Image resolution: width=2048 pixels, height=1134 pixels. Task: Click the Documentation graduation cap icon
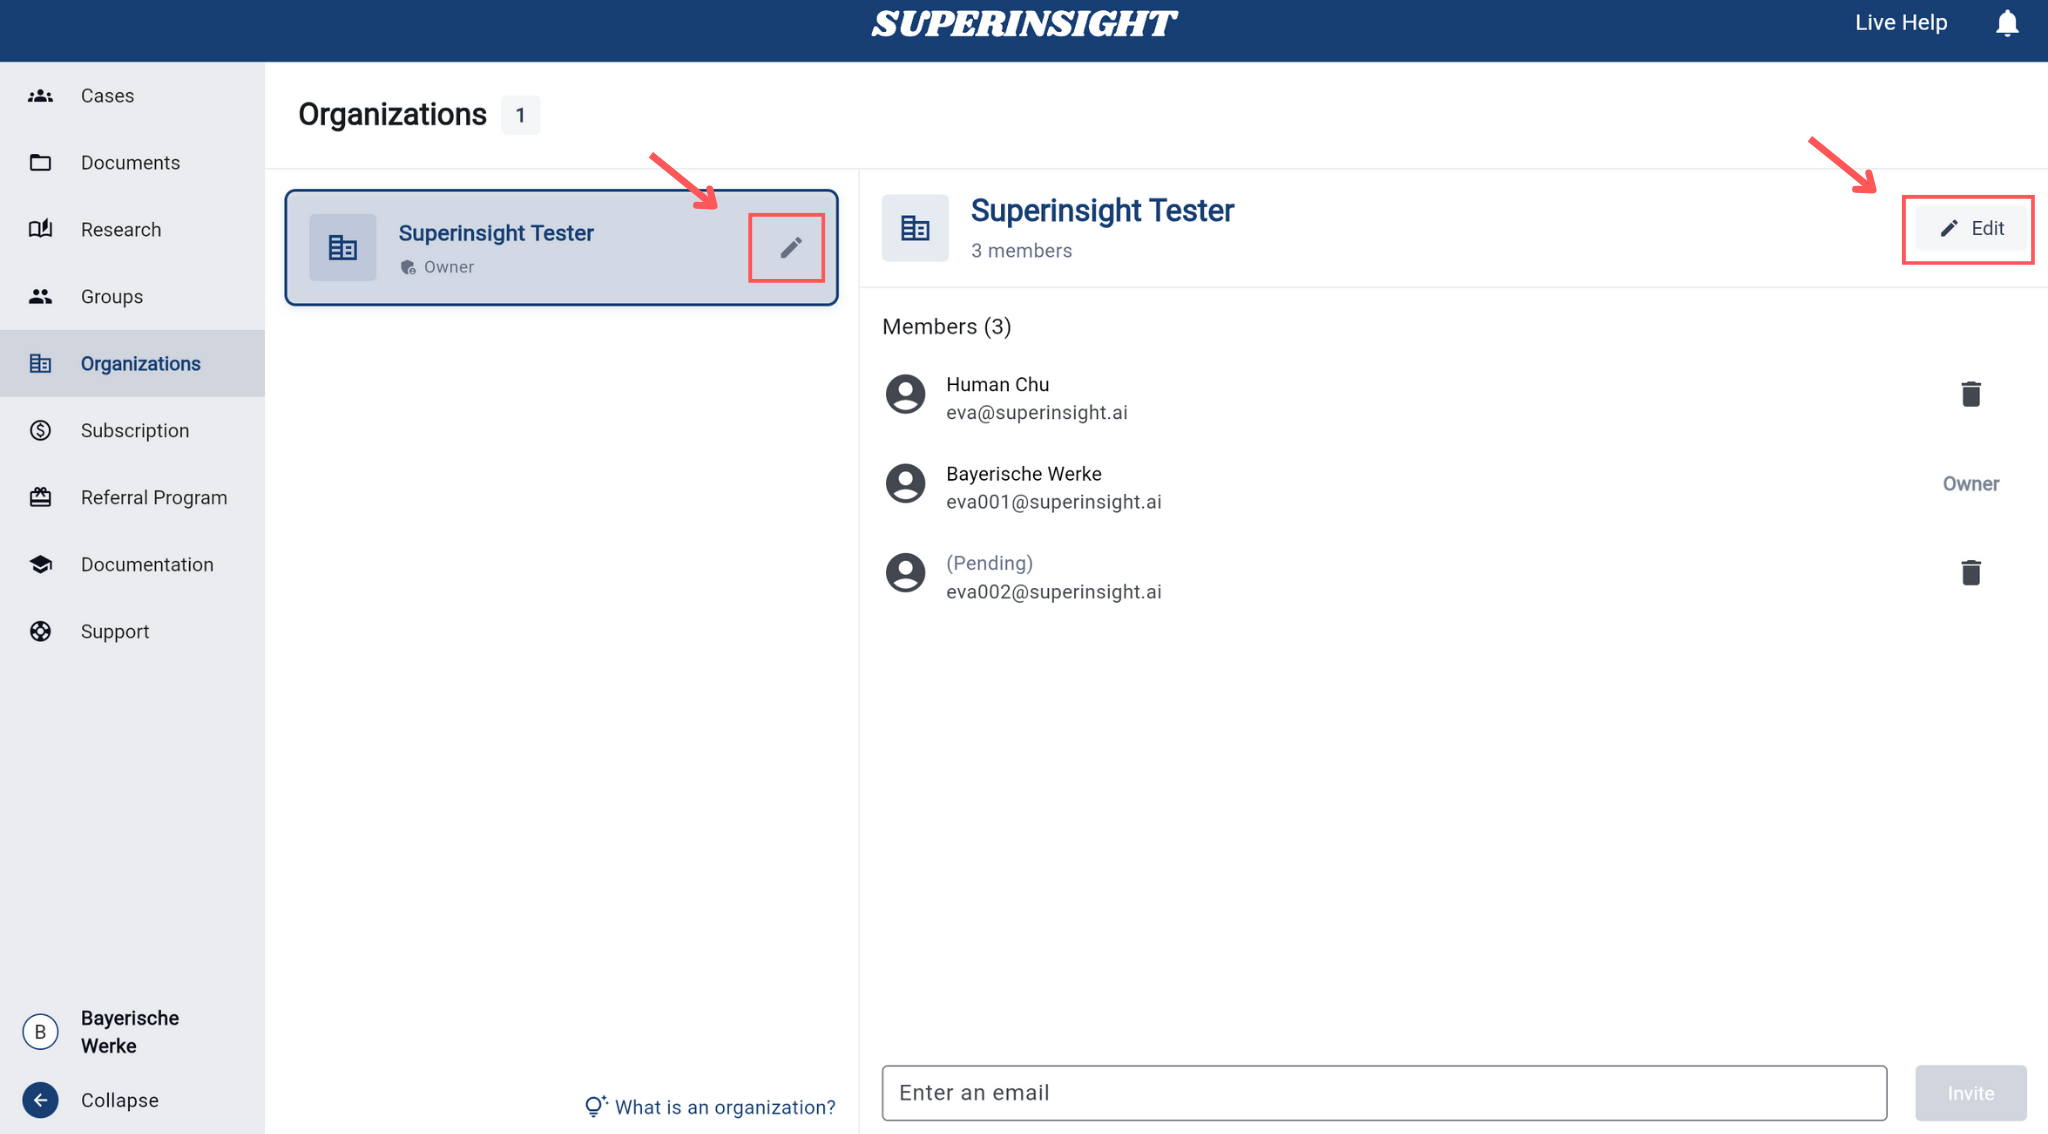pyautogui.click(x=40, y=564)
